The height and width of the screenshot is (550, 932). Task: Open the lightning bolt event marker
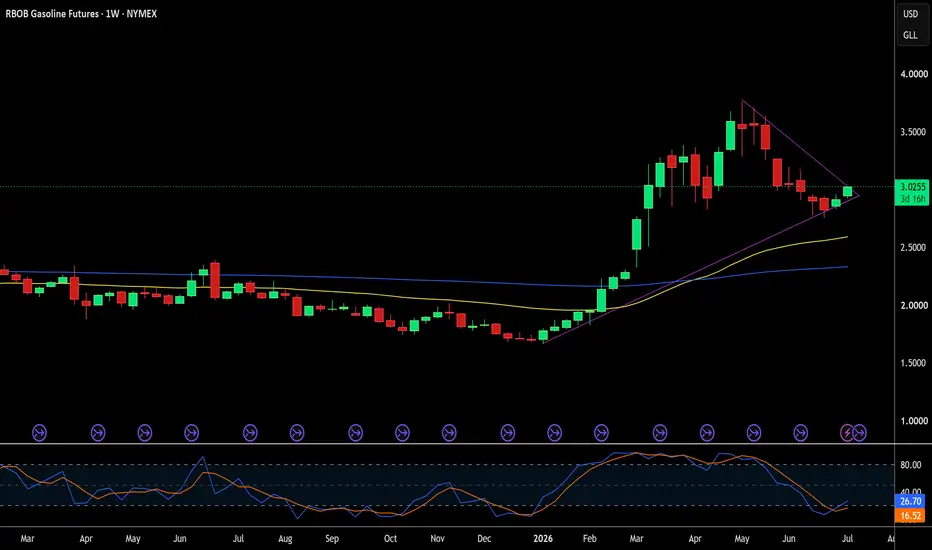click(847, 433)
